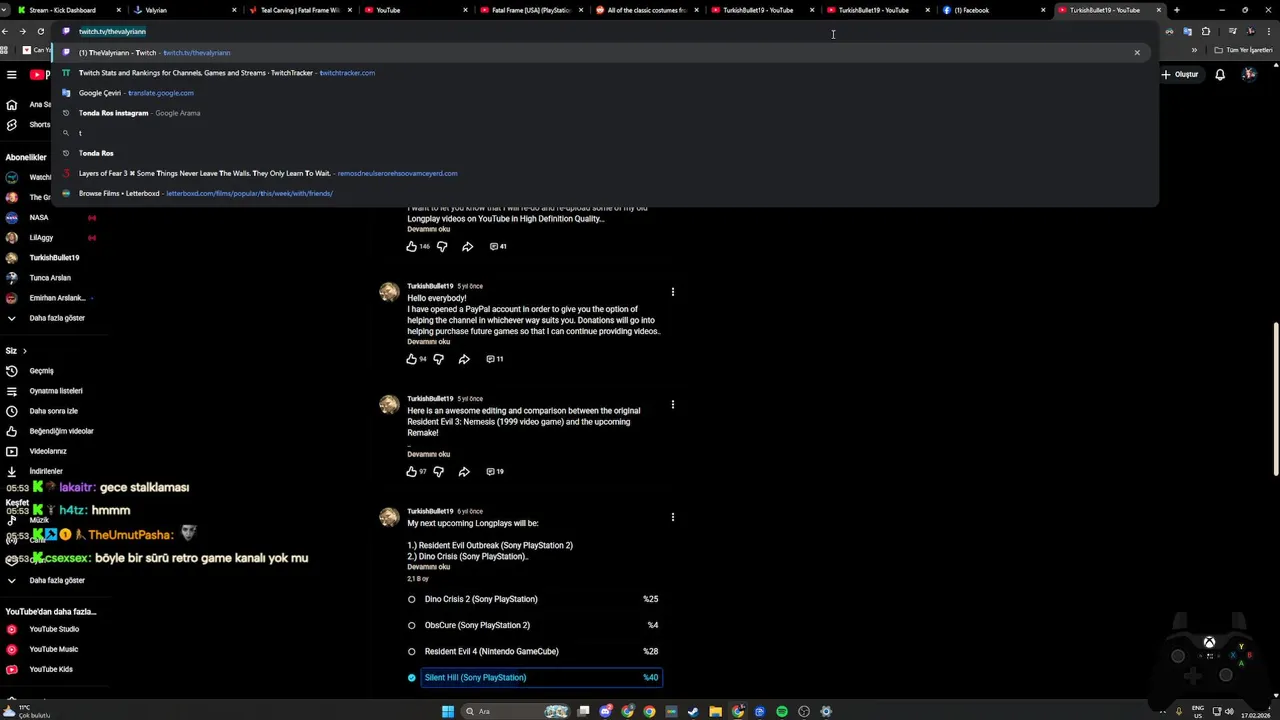Like the Resident Evil 3 comparison post
This screenshot has height=720, width=1280.
411,471
